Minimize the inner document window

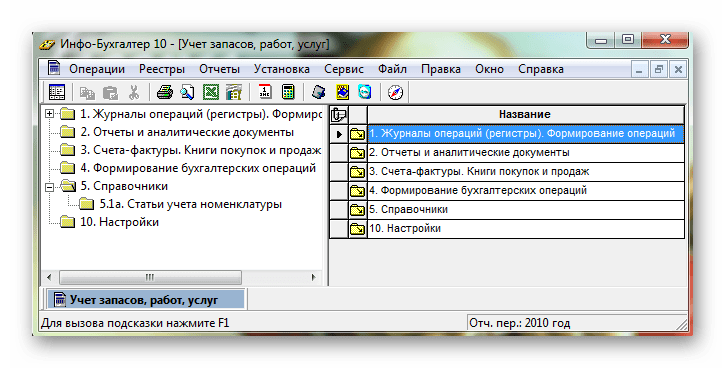(x=639, y=70)
